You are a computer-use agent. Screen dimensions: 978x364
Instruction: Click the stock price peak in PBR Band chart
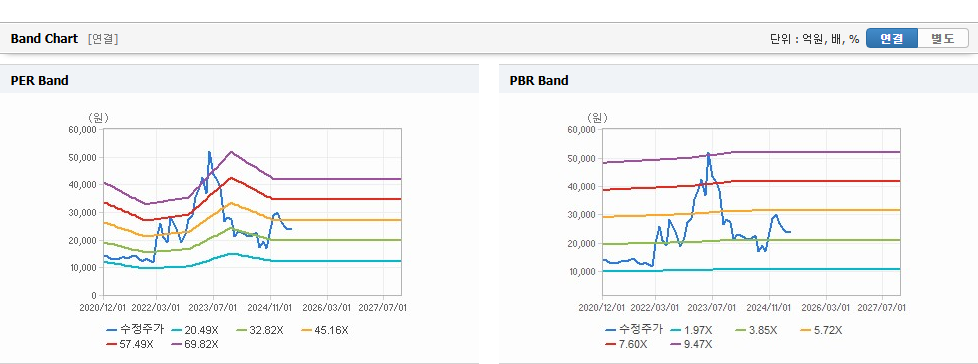708,153
